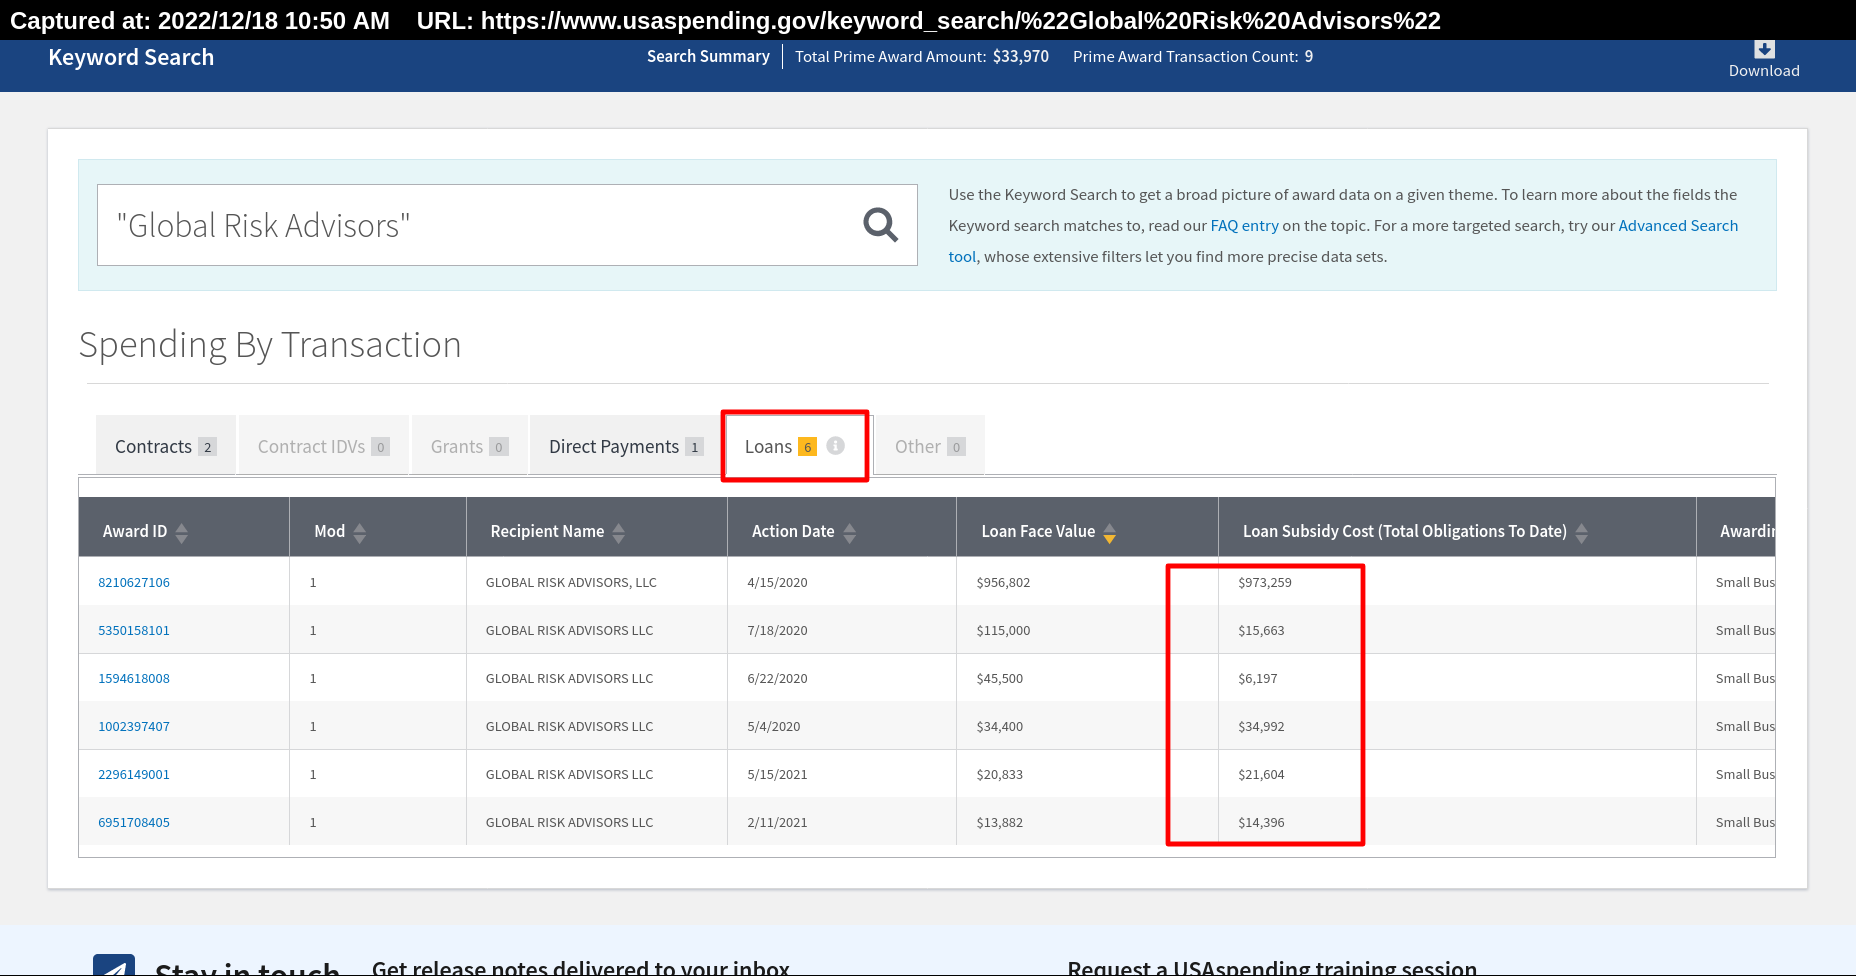
Task: Click loan face value $13,882
Action: pyautogui.click(x=1000, y=822)
